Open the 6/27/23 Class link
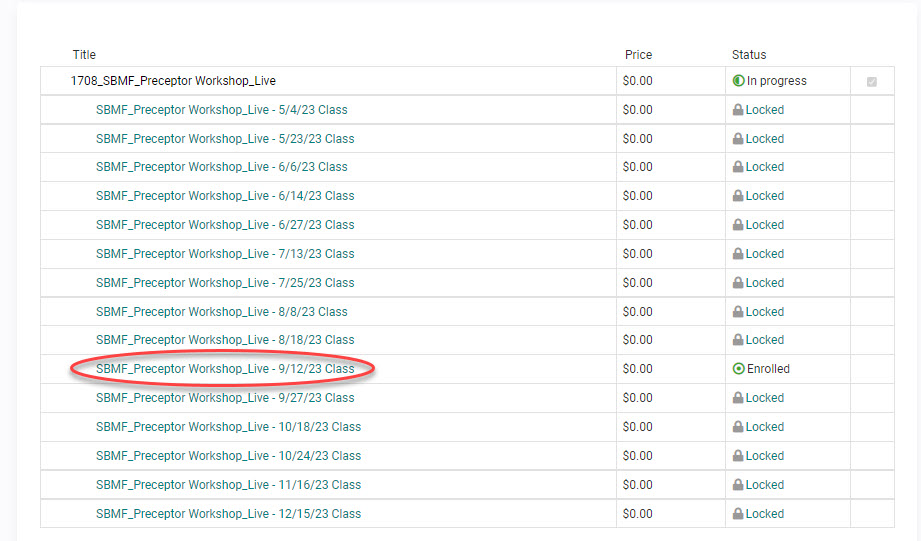The width and height of the screenshot is (921, 541). (225, 225)
